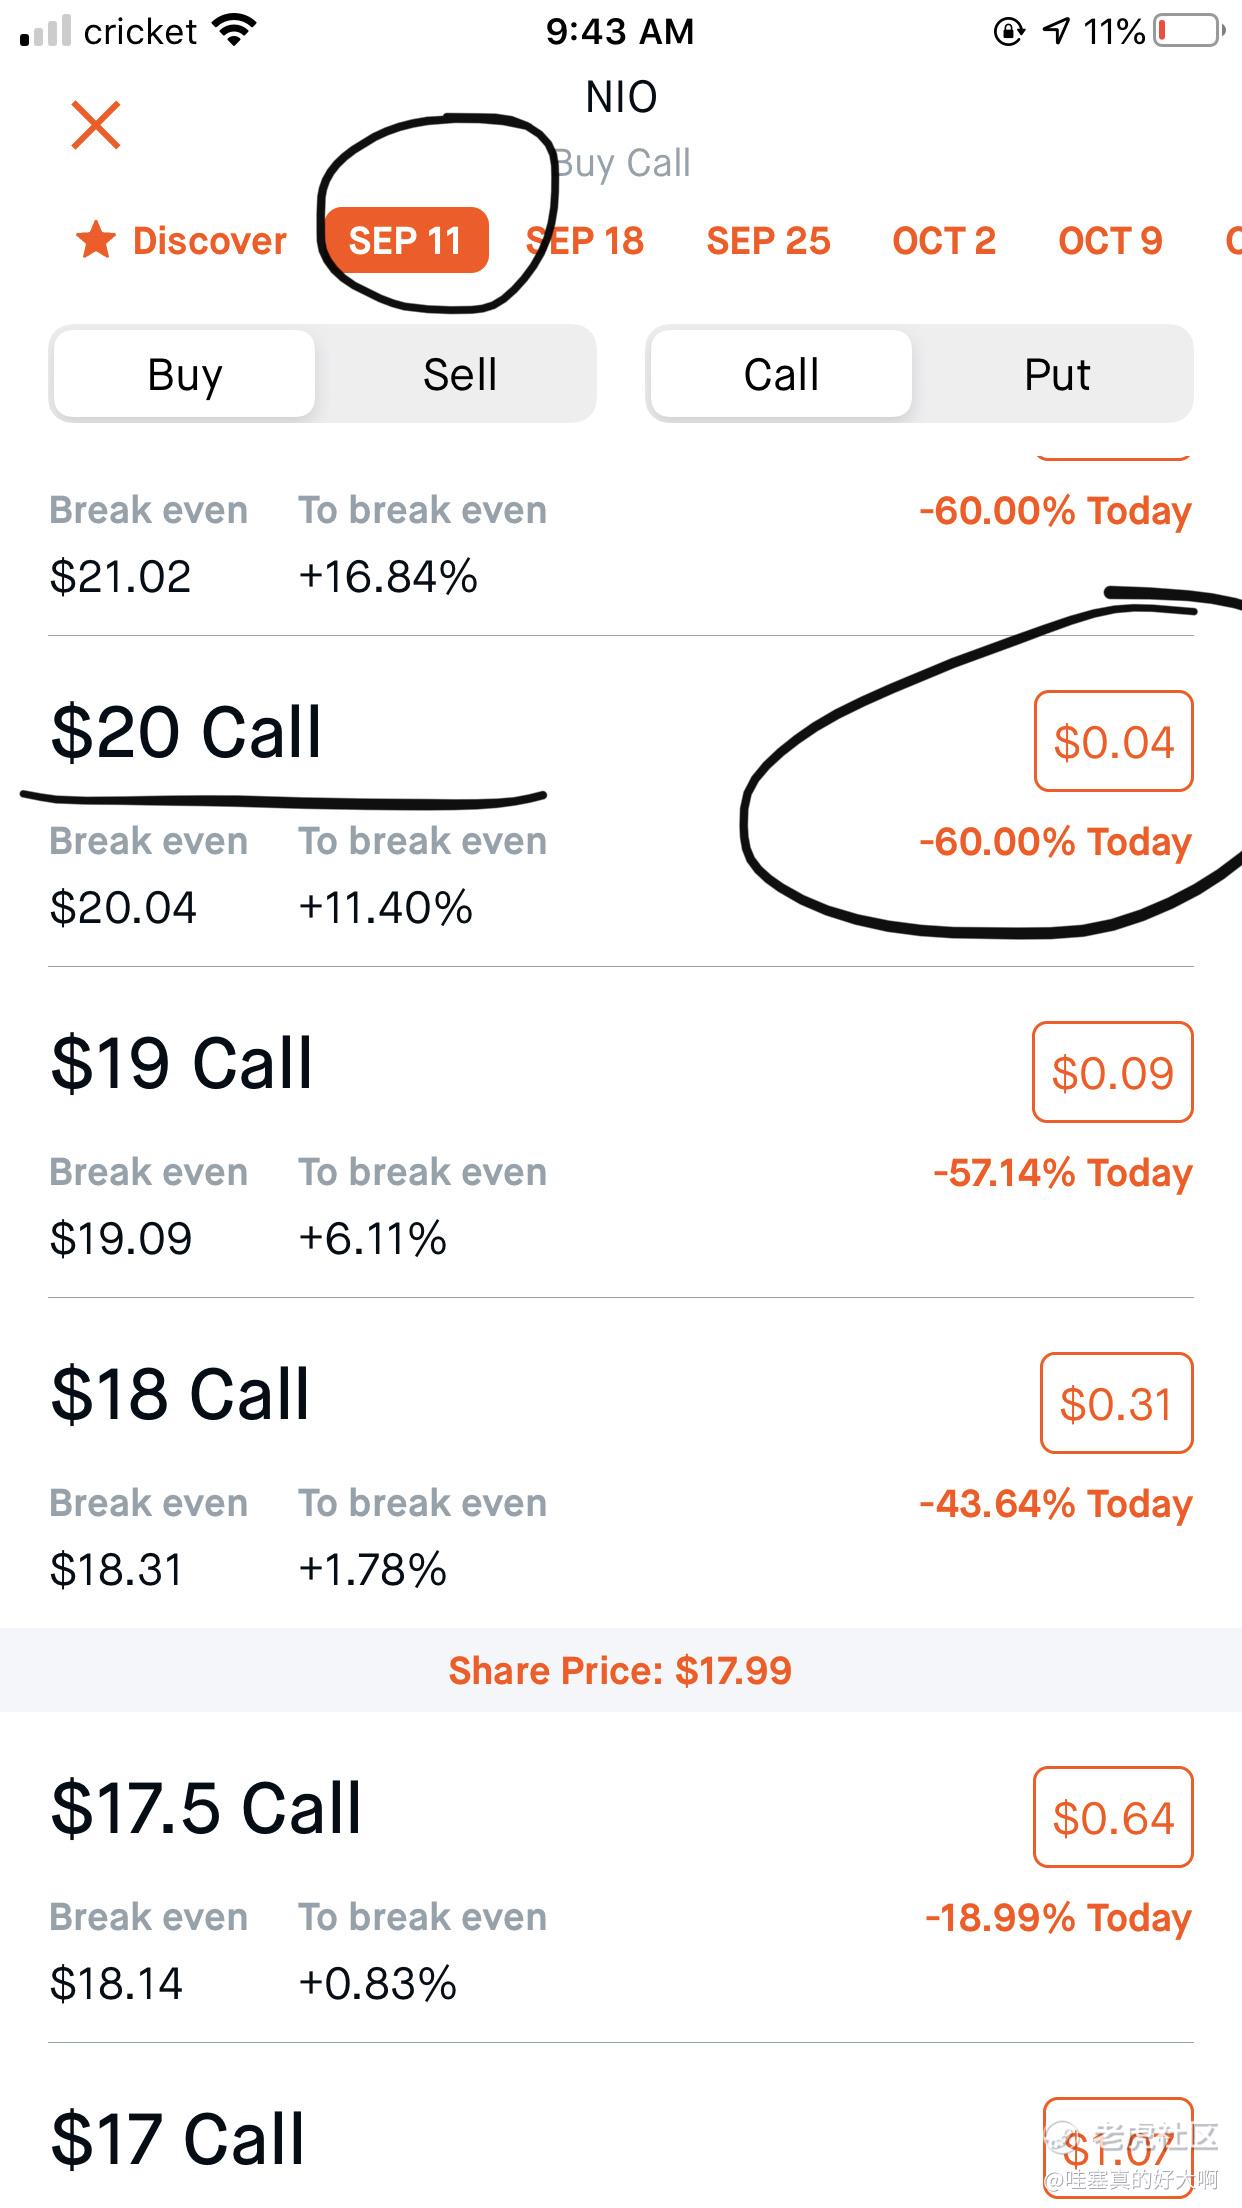Tap the Share Price $17.99 bar
The width and height of the screenshot is (1242, 2208).
(x=620, y=1670)
